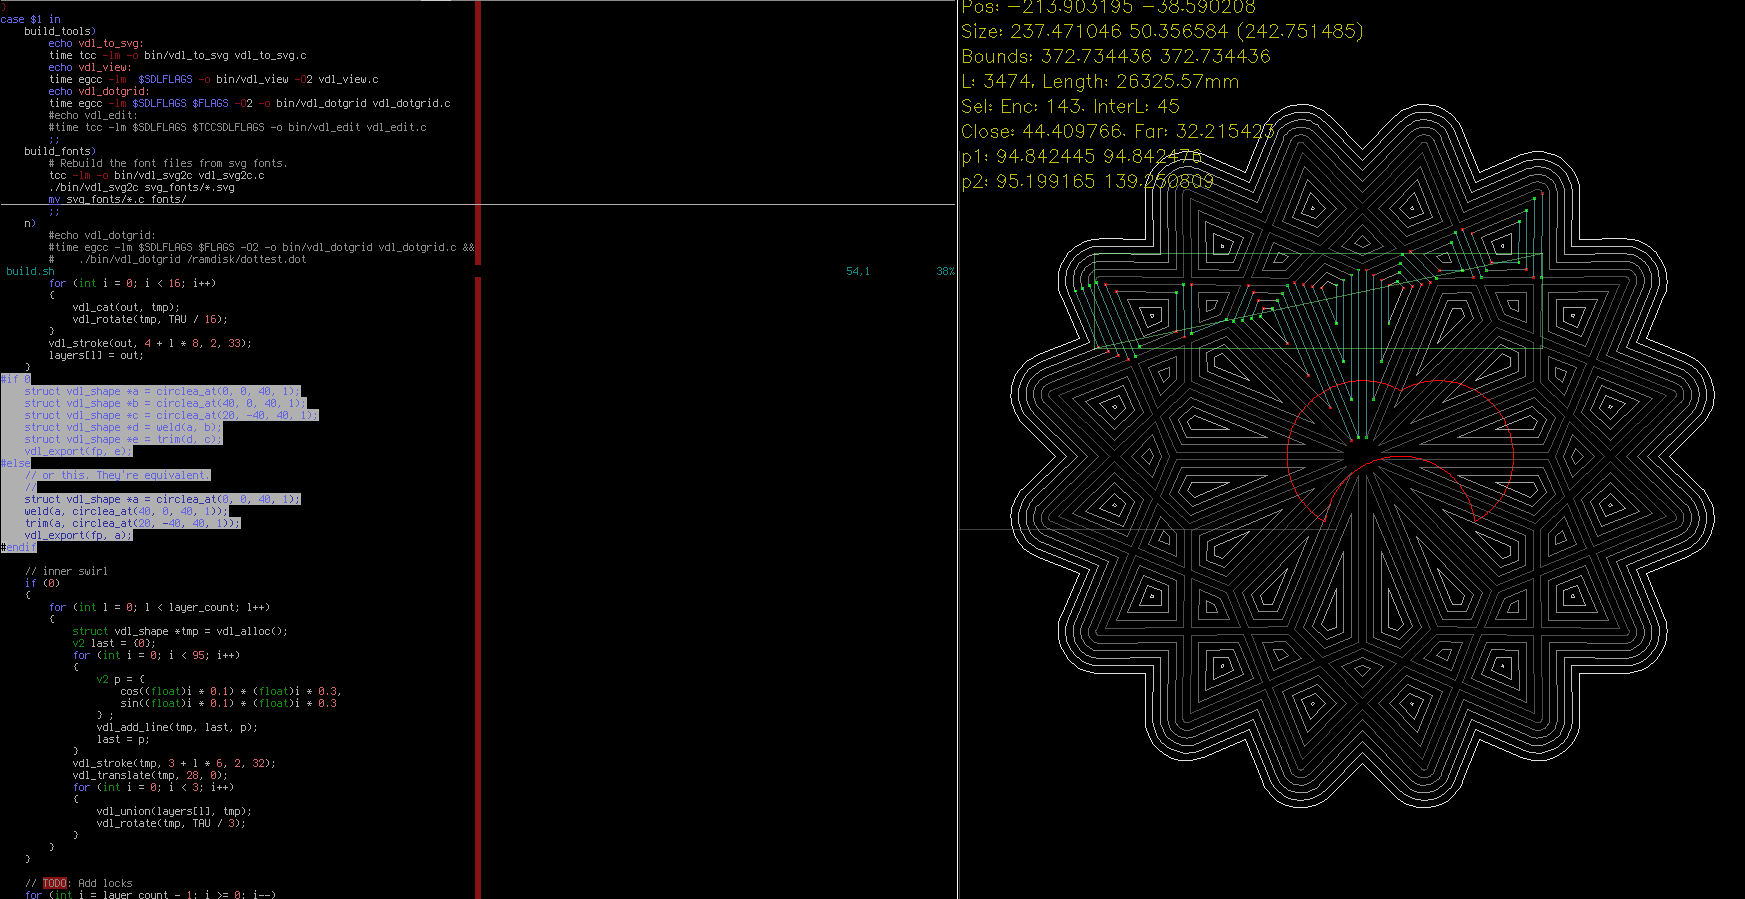1745x899 pixels.
Task: Click the 'struct vdl_shape *c' declaration line
Action: 172,415
